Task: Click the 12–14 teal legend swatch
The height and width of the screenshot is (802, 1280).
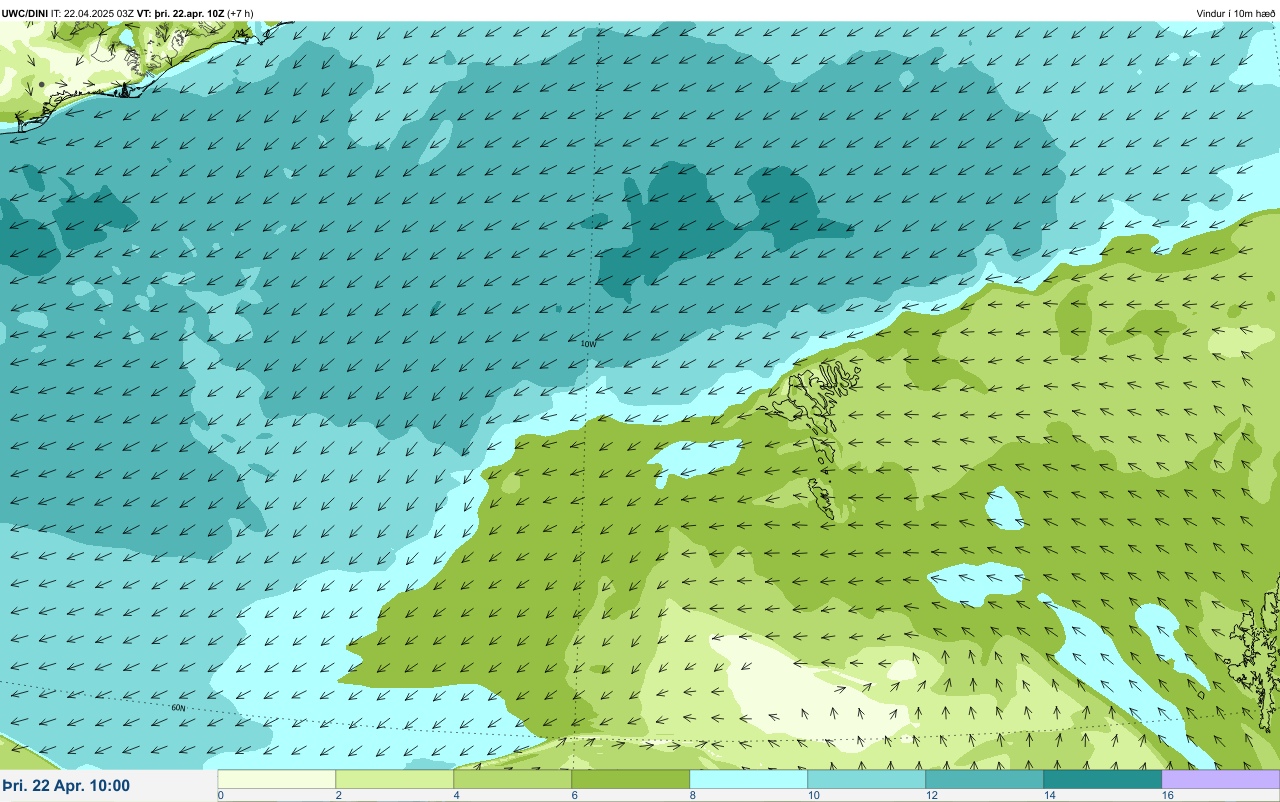Action: [x=985, y=779]
